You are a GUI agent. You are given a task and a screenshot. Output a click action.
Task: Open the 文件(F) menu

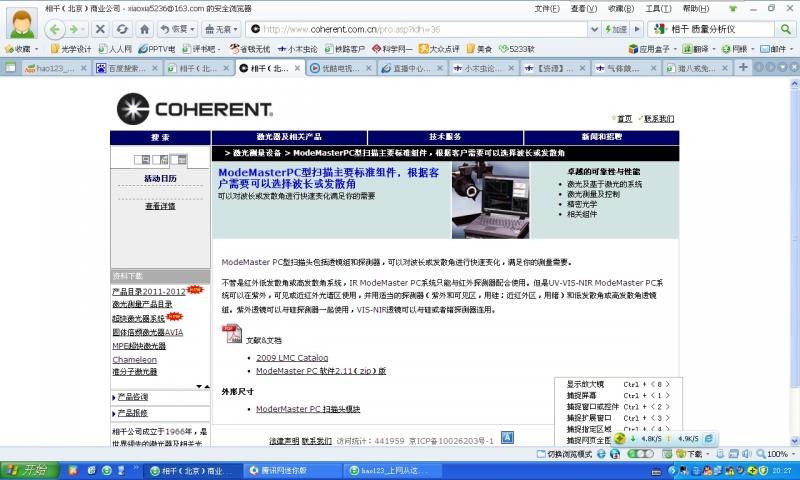(x=546, y=9)
